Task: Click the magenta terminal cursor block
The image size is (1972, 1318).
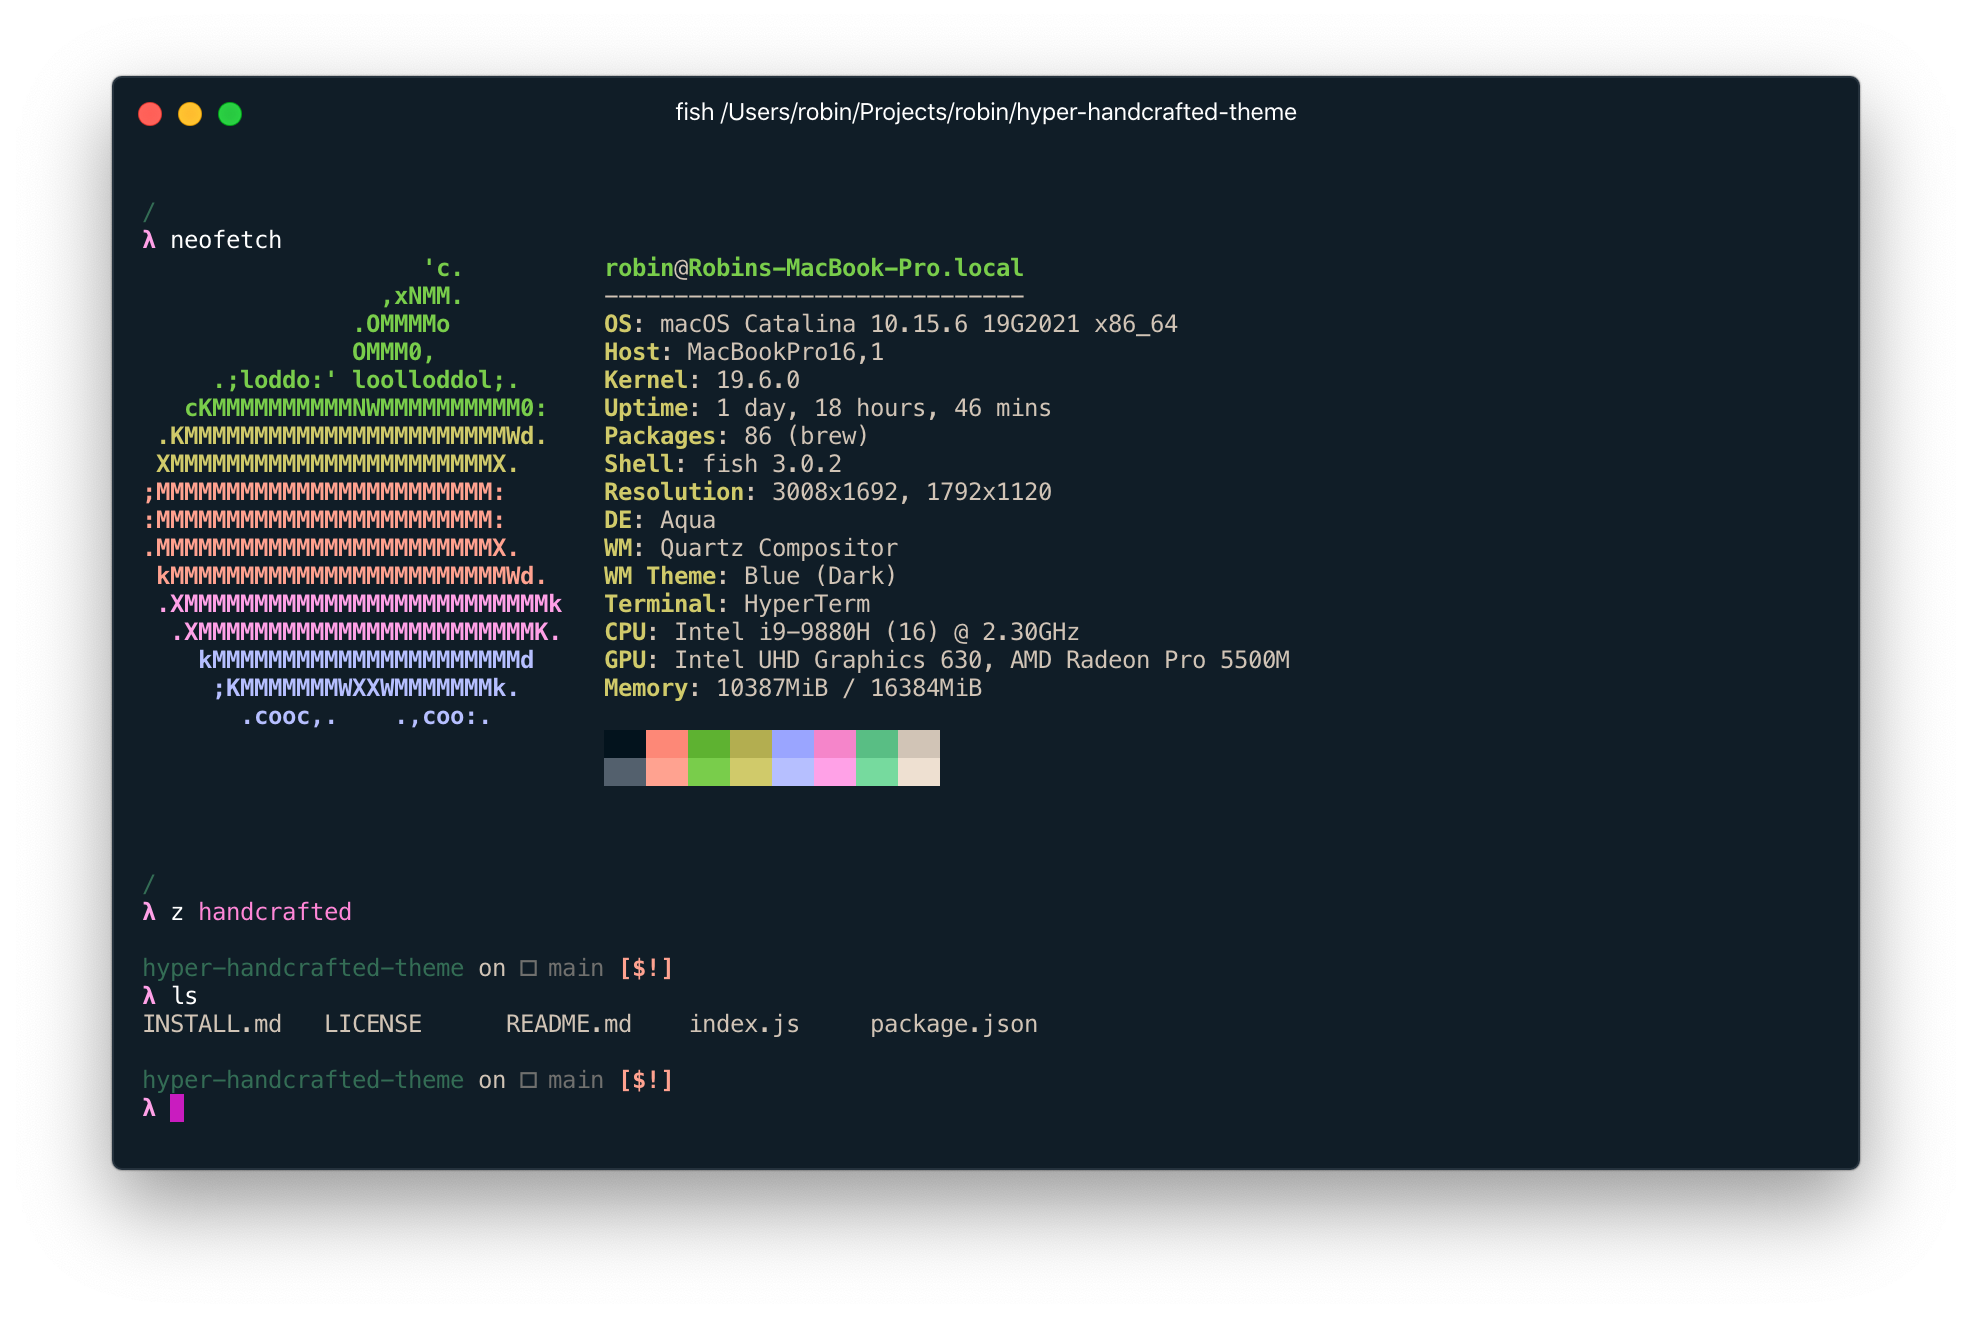Action: click(177, 1107)
